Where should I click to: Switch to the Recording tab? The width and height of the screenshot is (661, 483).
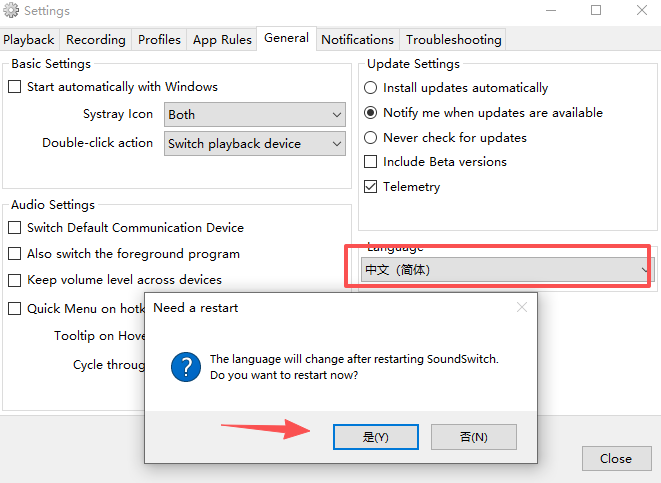(x=96, y=40)
